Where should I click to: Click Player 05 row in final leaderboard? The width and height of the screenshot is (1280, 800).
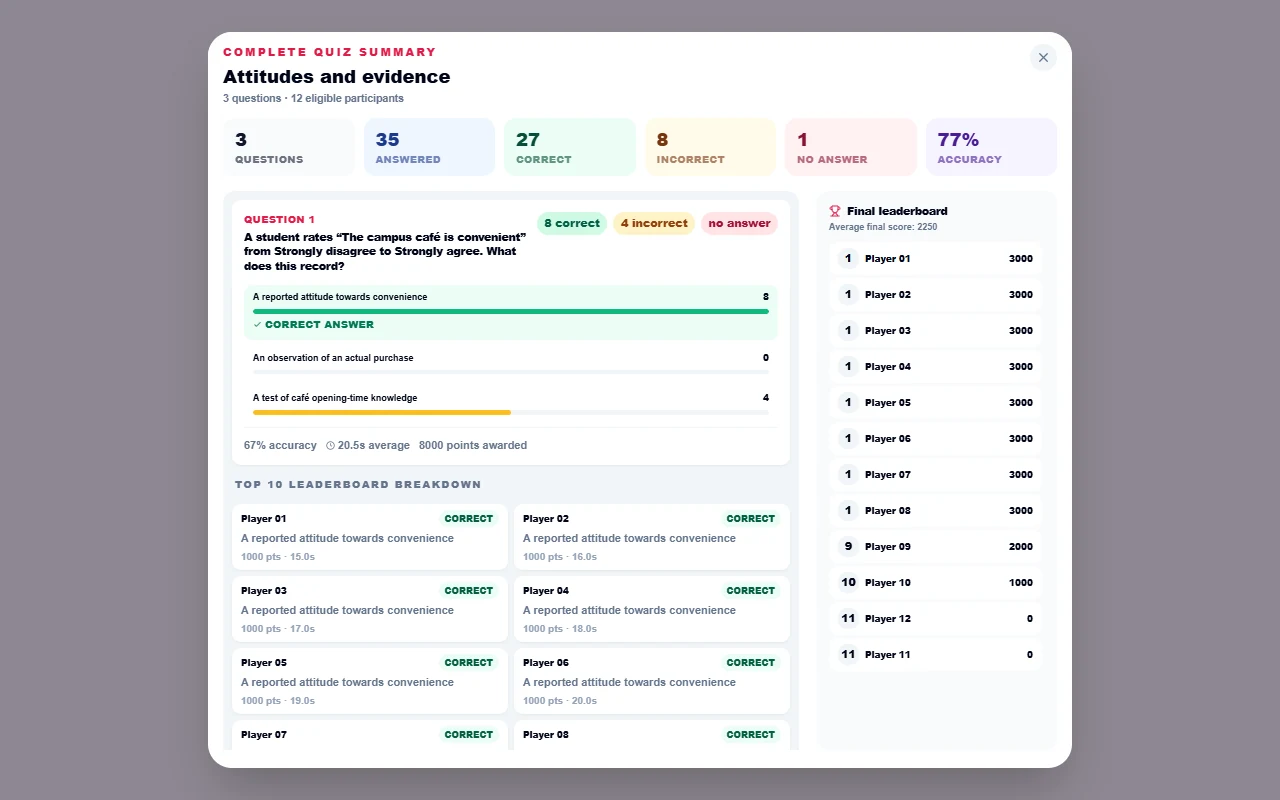[x=935, y=403]
